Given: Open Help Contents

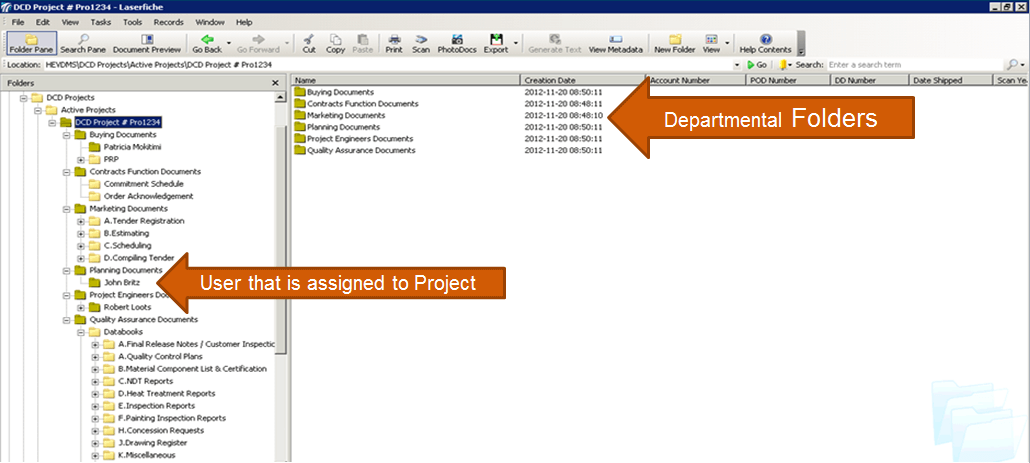Looking at the screenshot, I should pos(765,43).
